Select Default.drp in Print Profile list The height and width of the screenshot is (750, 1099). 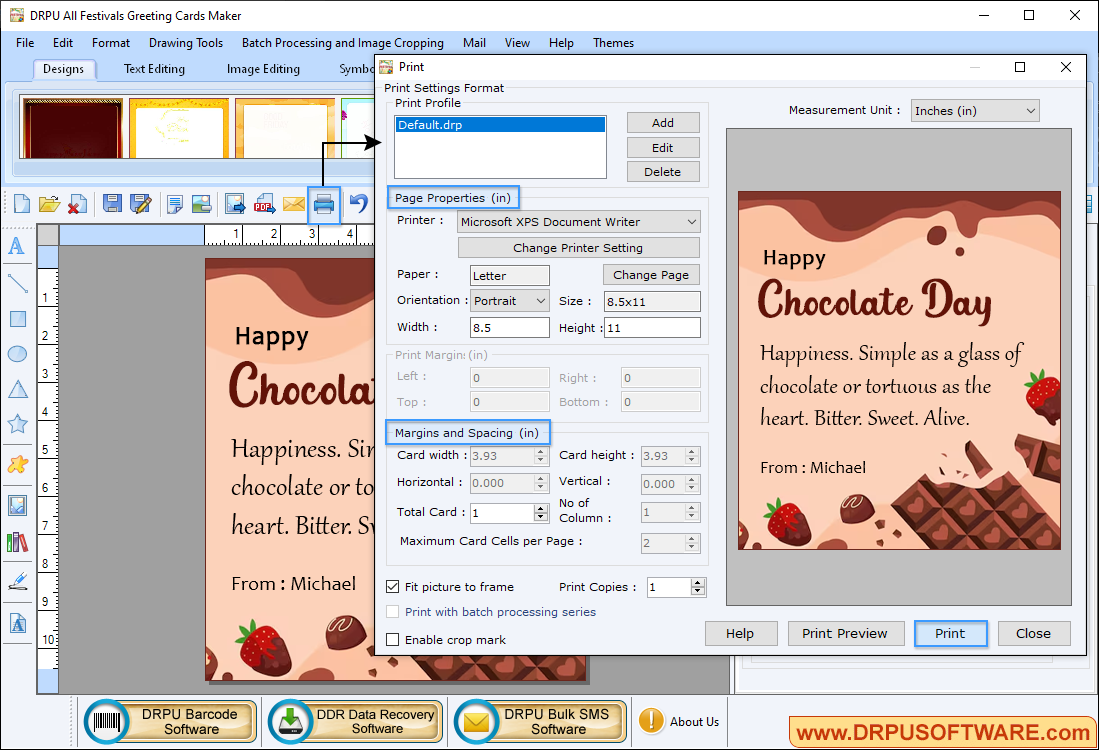coord(500,125)
